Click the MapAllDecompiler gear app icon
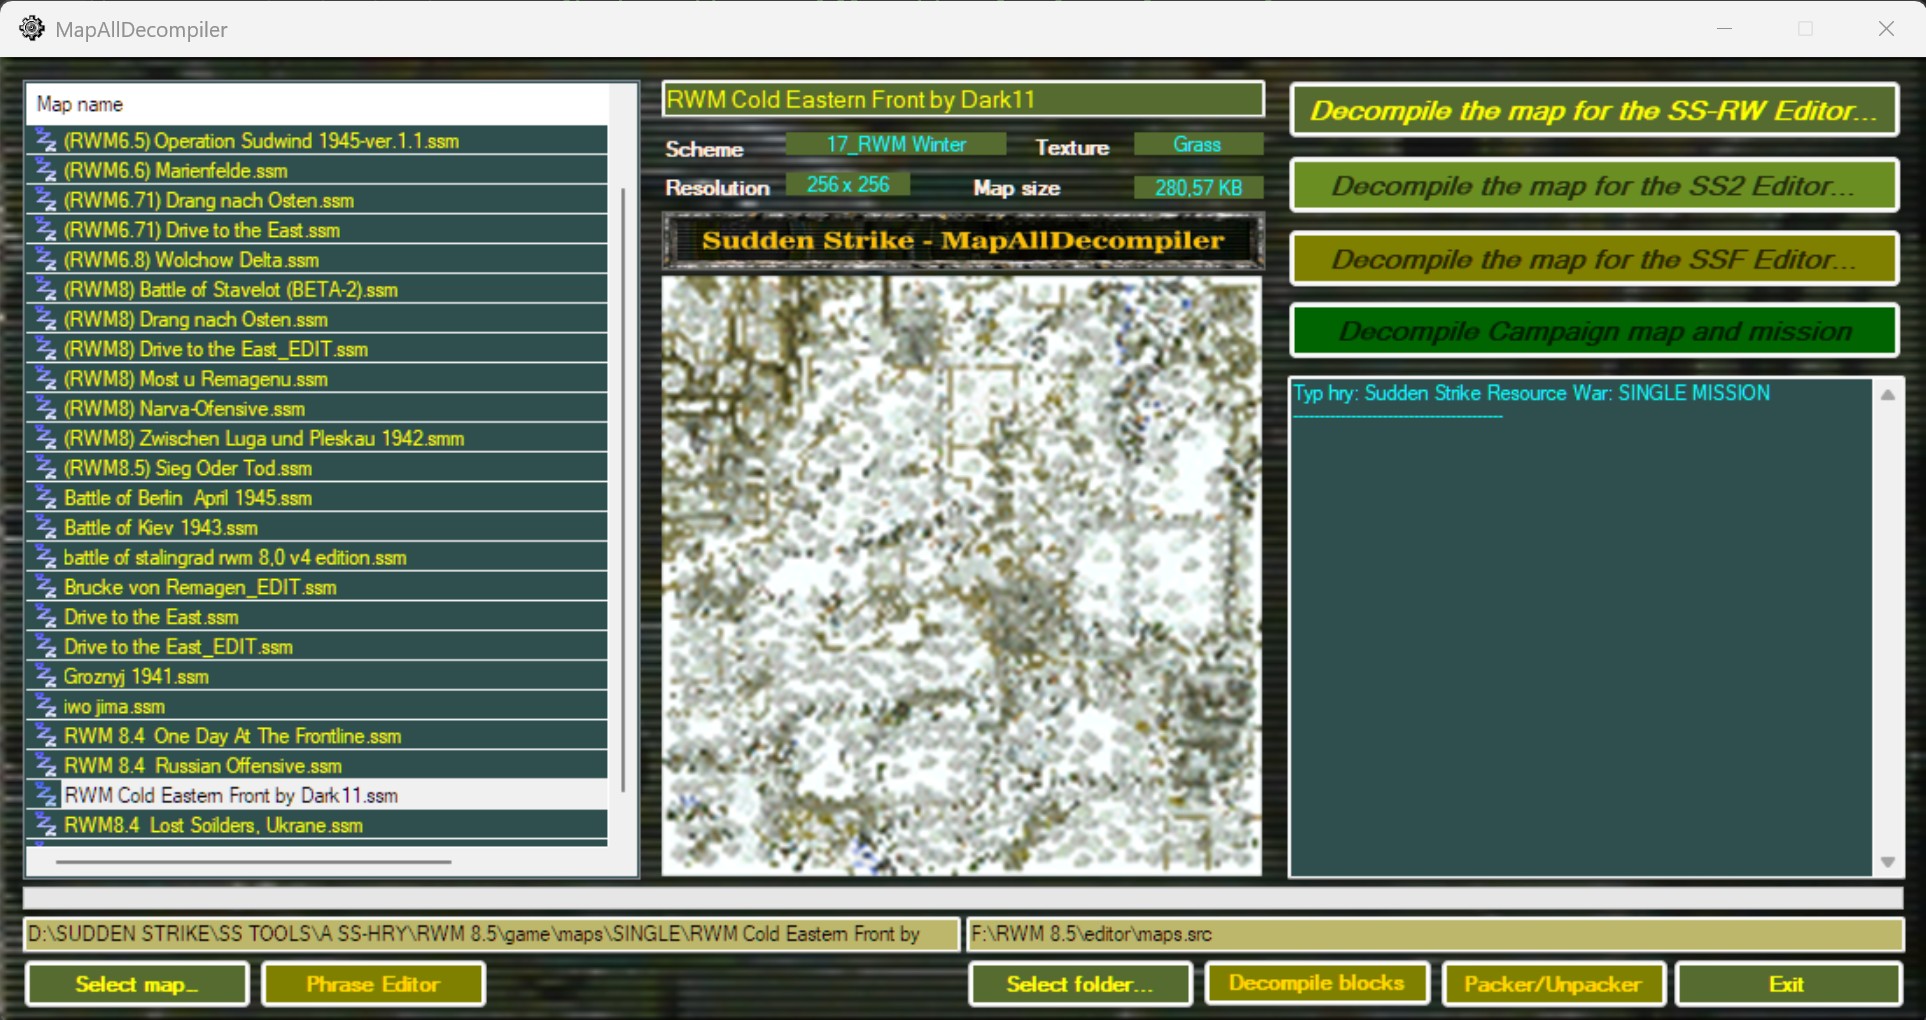This screenshot has height=1020, width=1926. click(x=32, y=28)
